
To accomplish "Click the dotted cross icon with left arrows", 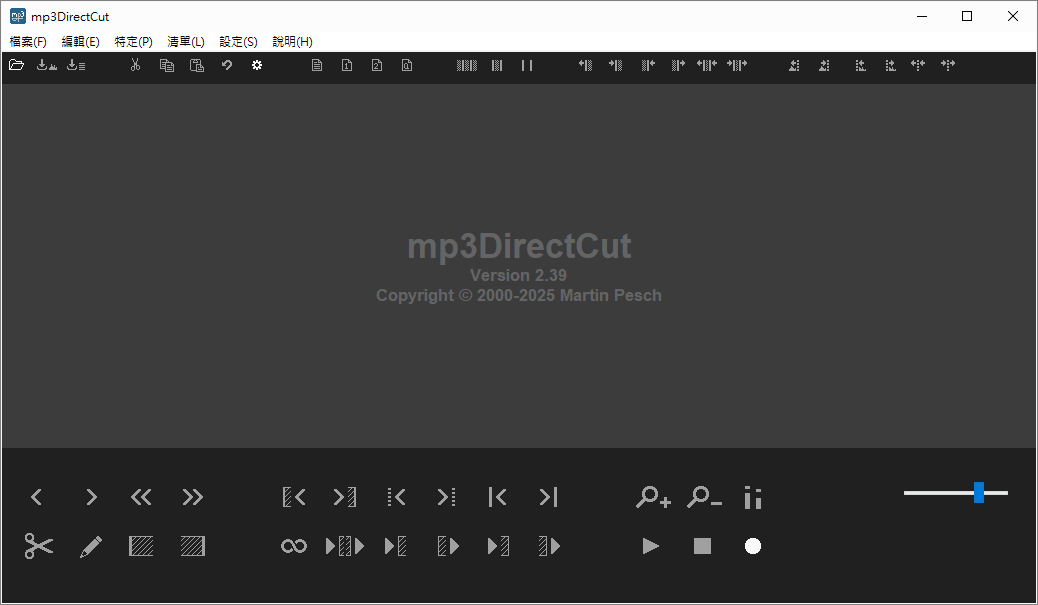I will 918,65.
